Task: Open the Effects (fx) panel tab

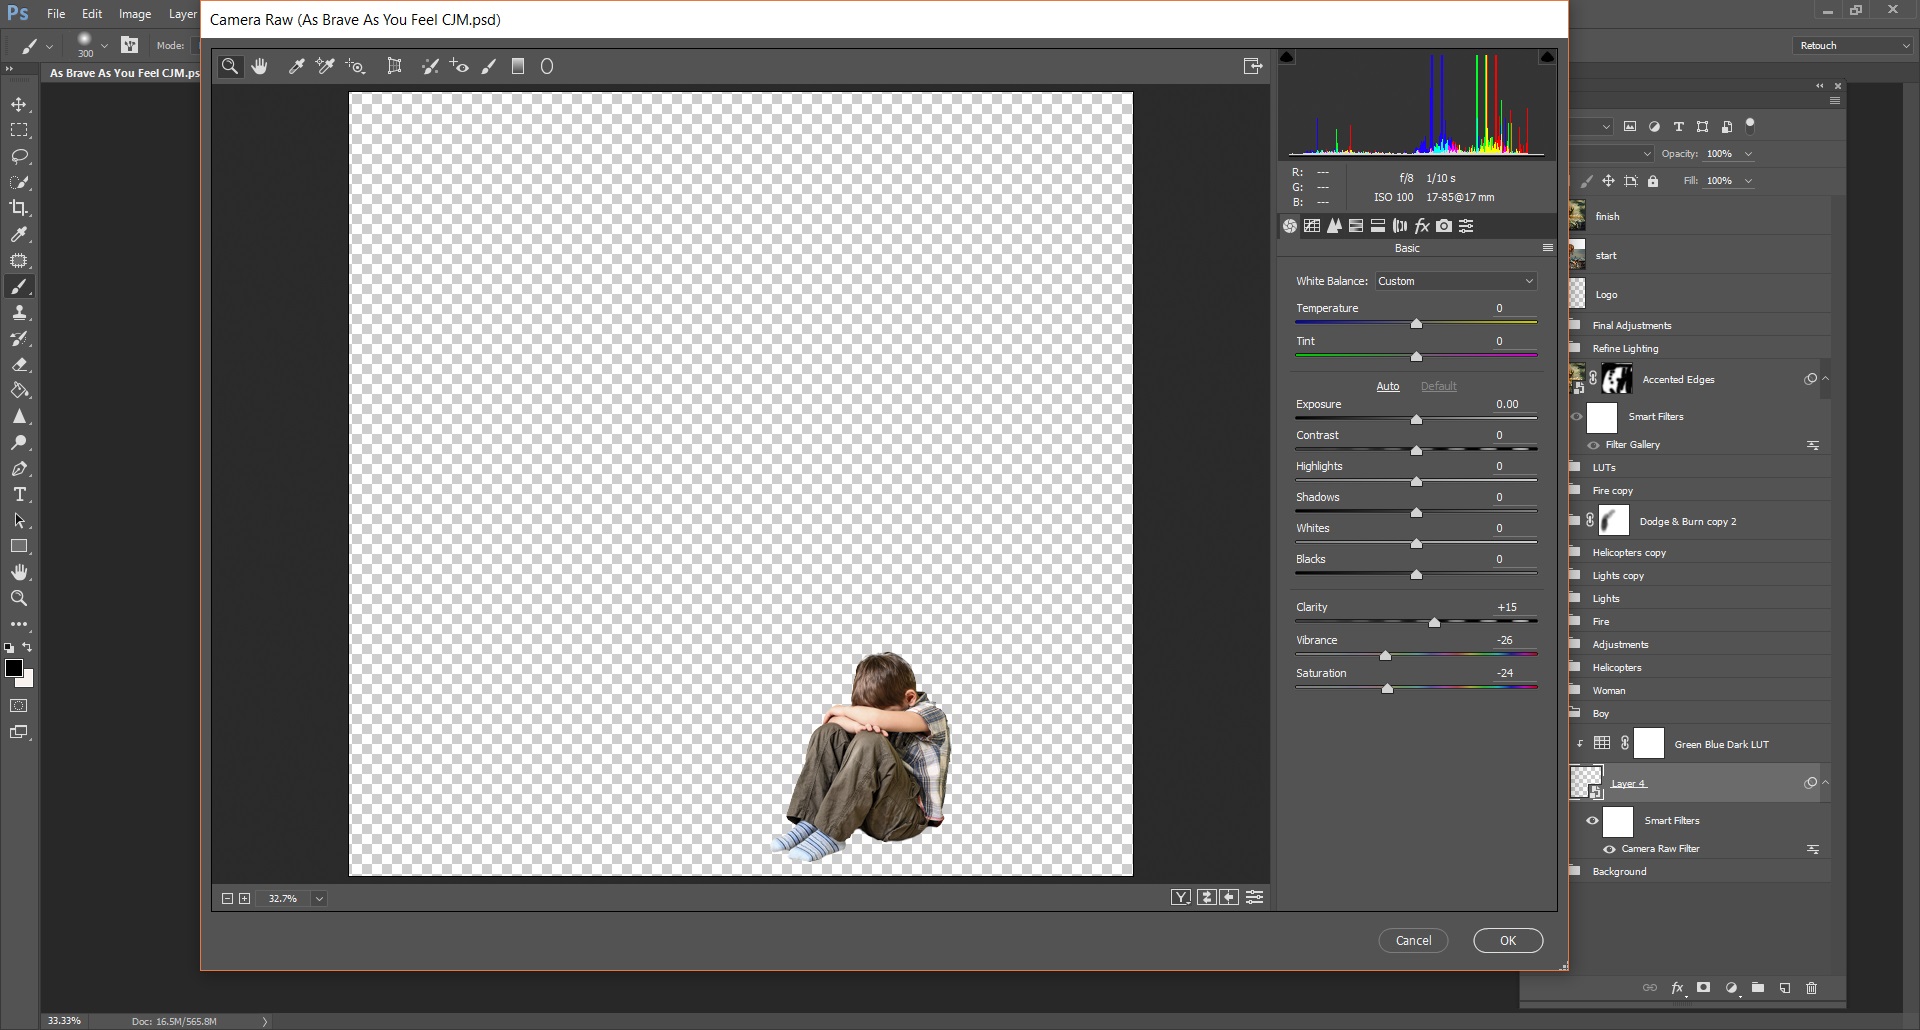Action: pyautogui.click(x=1422, y=226)
